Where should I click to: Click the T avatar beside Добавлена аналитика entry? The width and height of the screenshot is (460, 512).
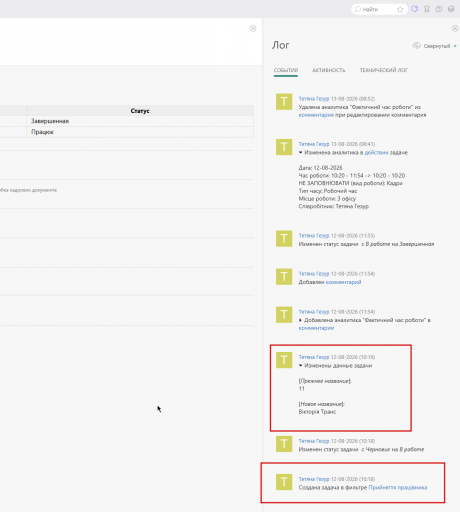pos(284,315)
